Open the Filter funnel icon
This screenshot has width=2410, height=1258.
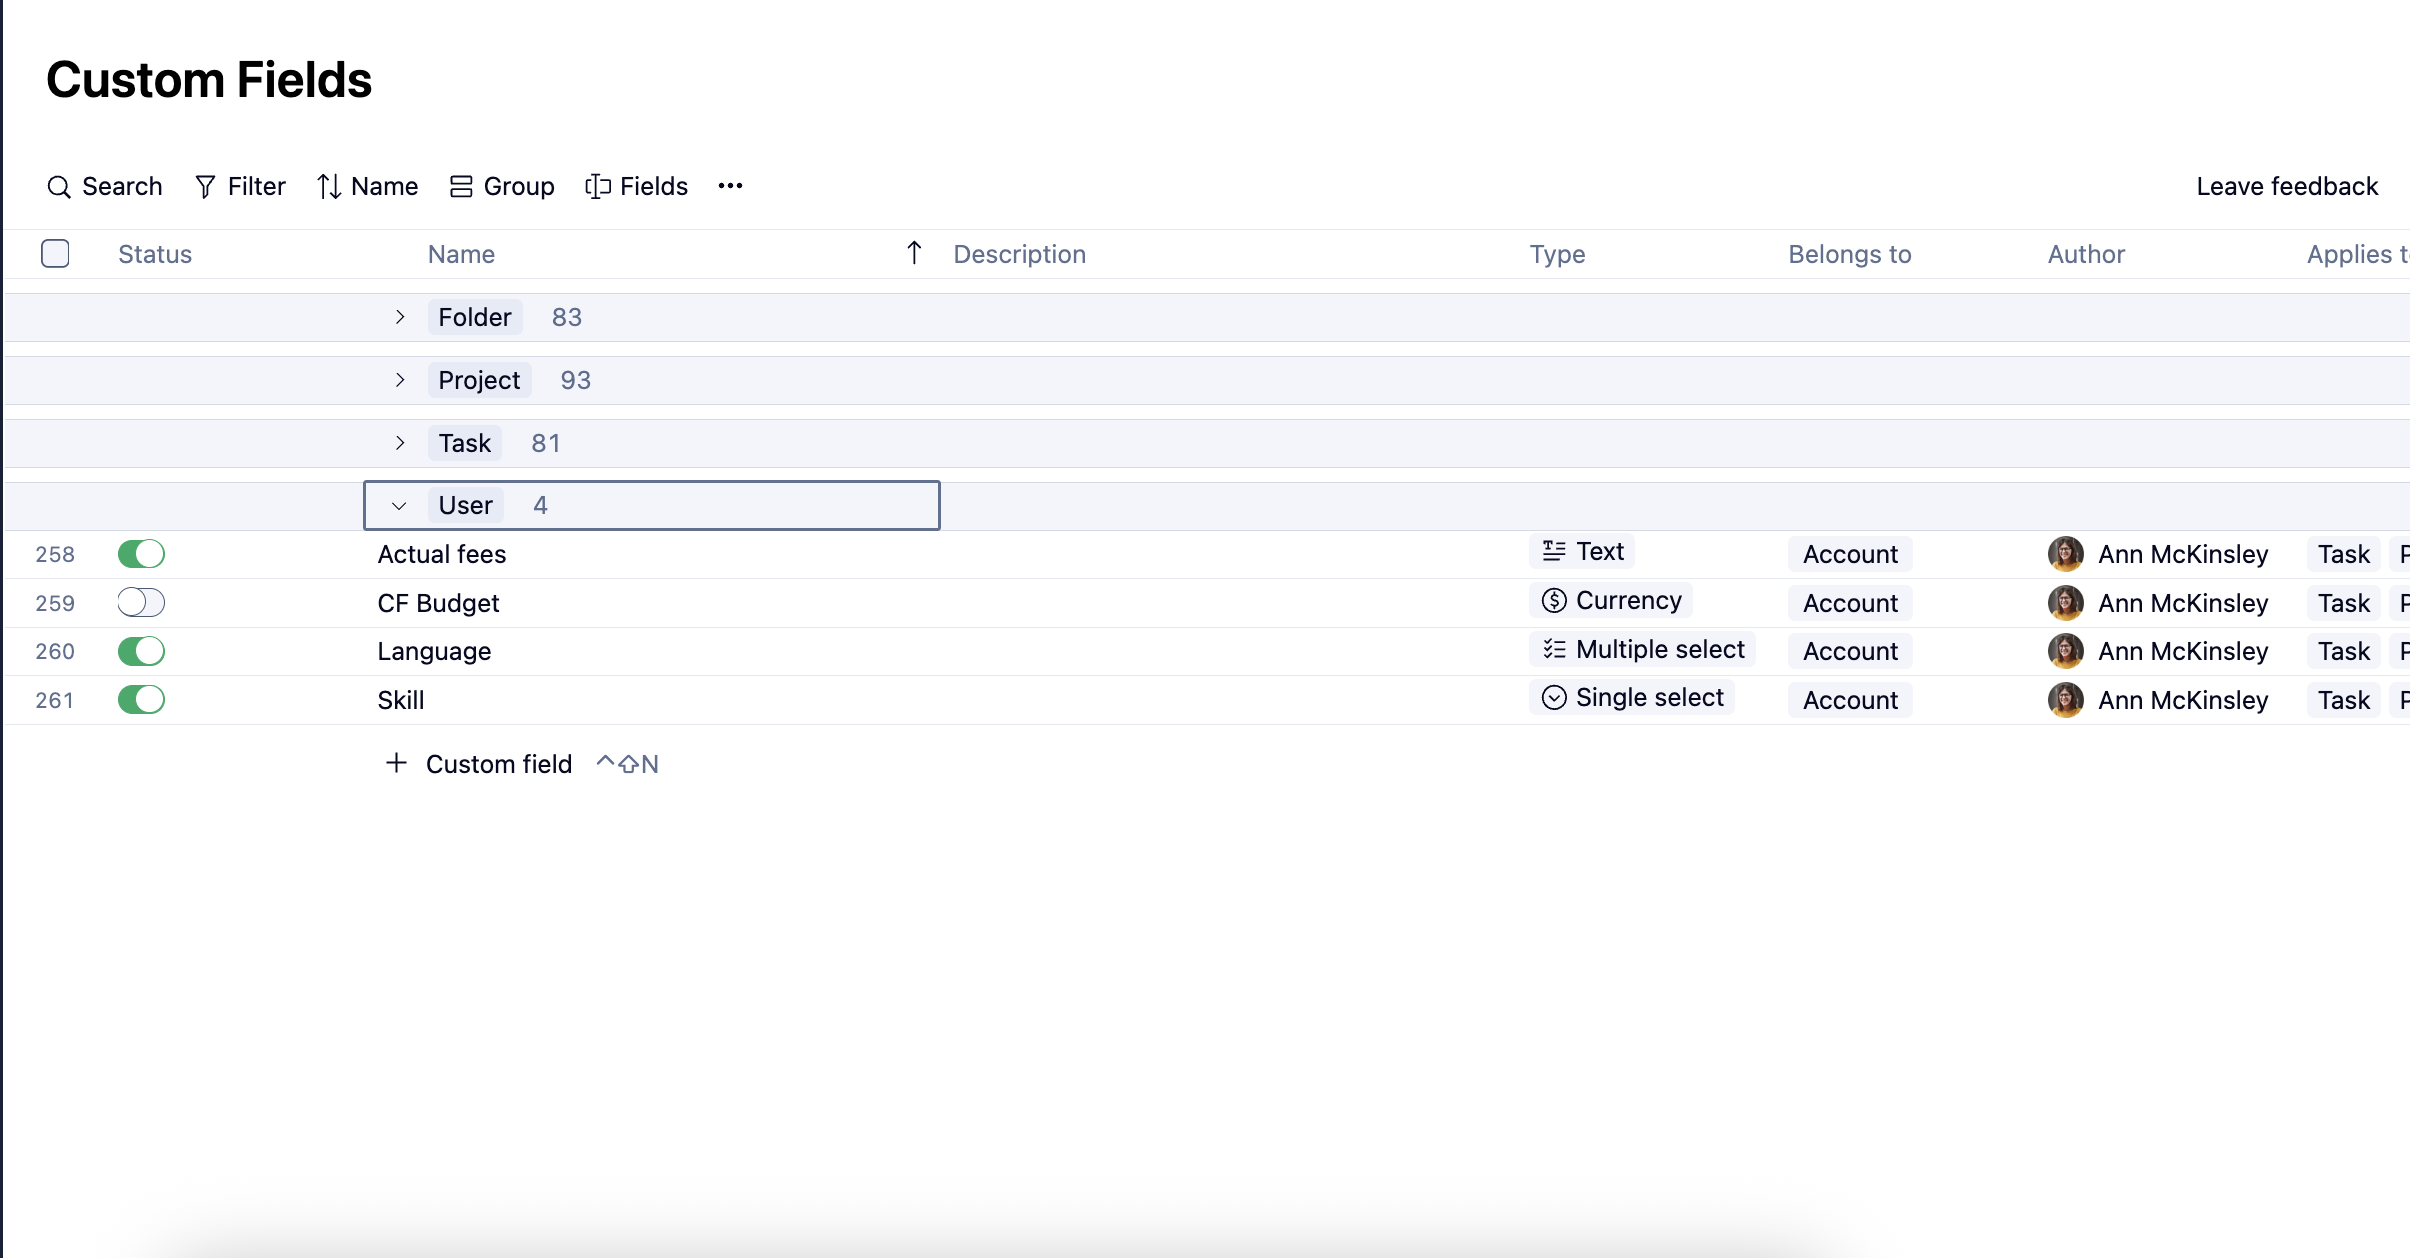205,187
